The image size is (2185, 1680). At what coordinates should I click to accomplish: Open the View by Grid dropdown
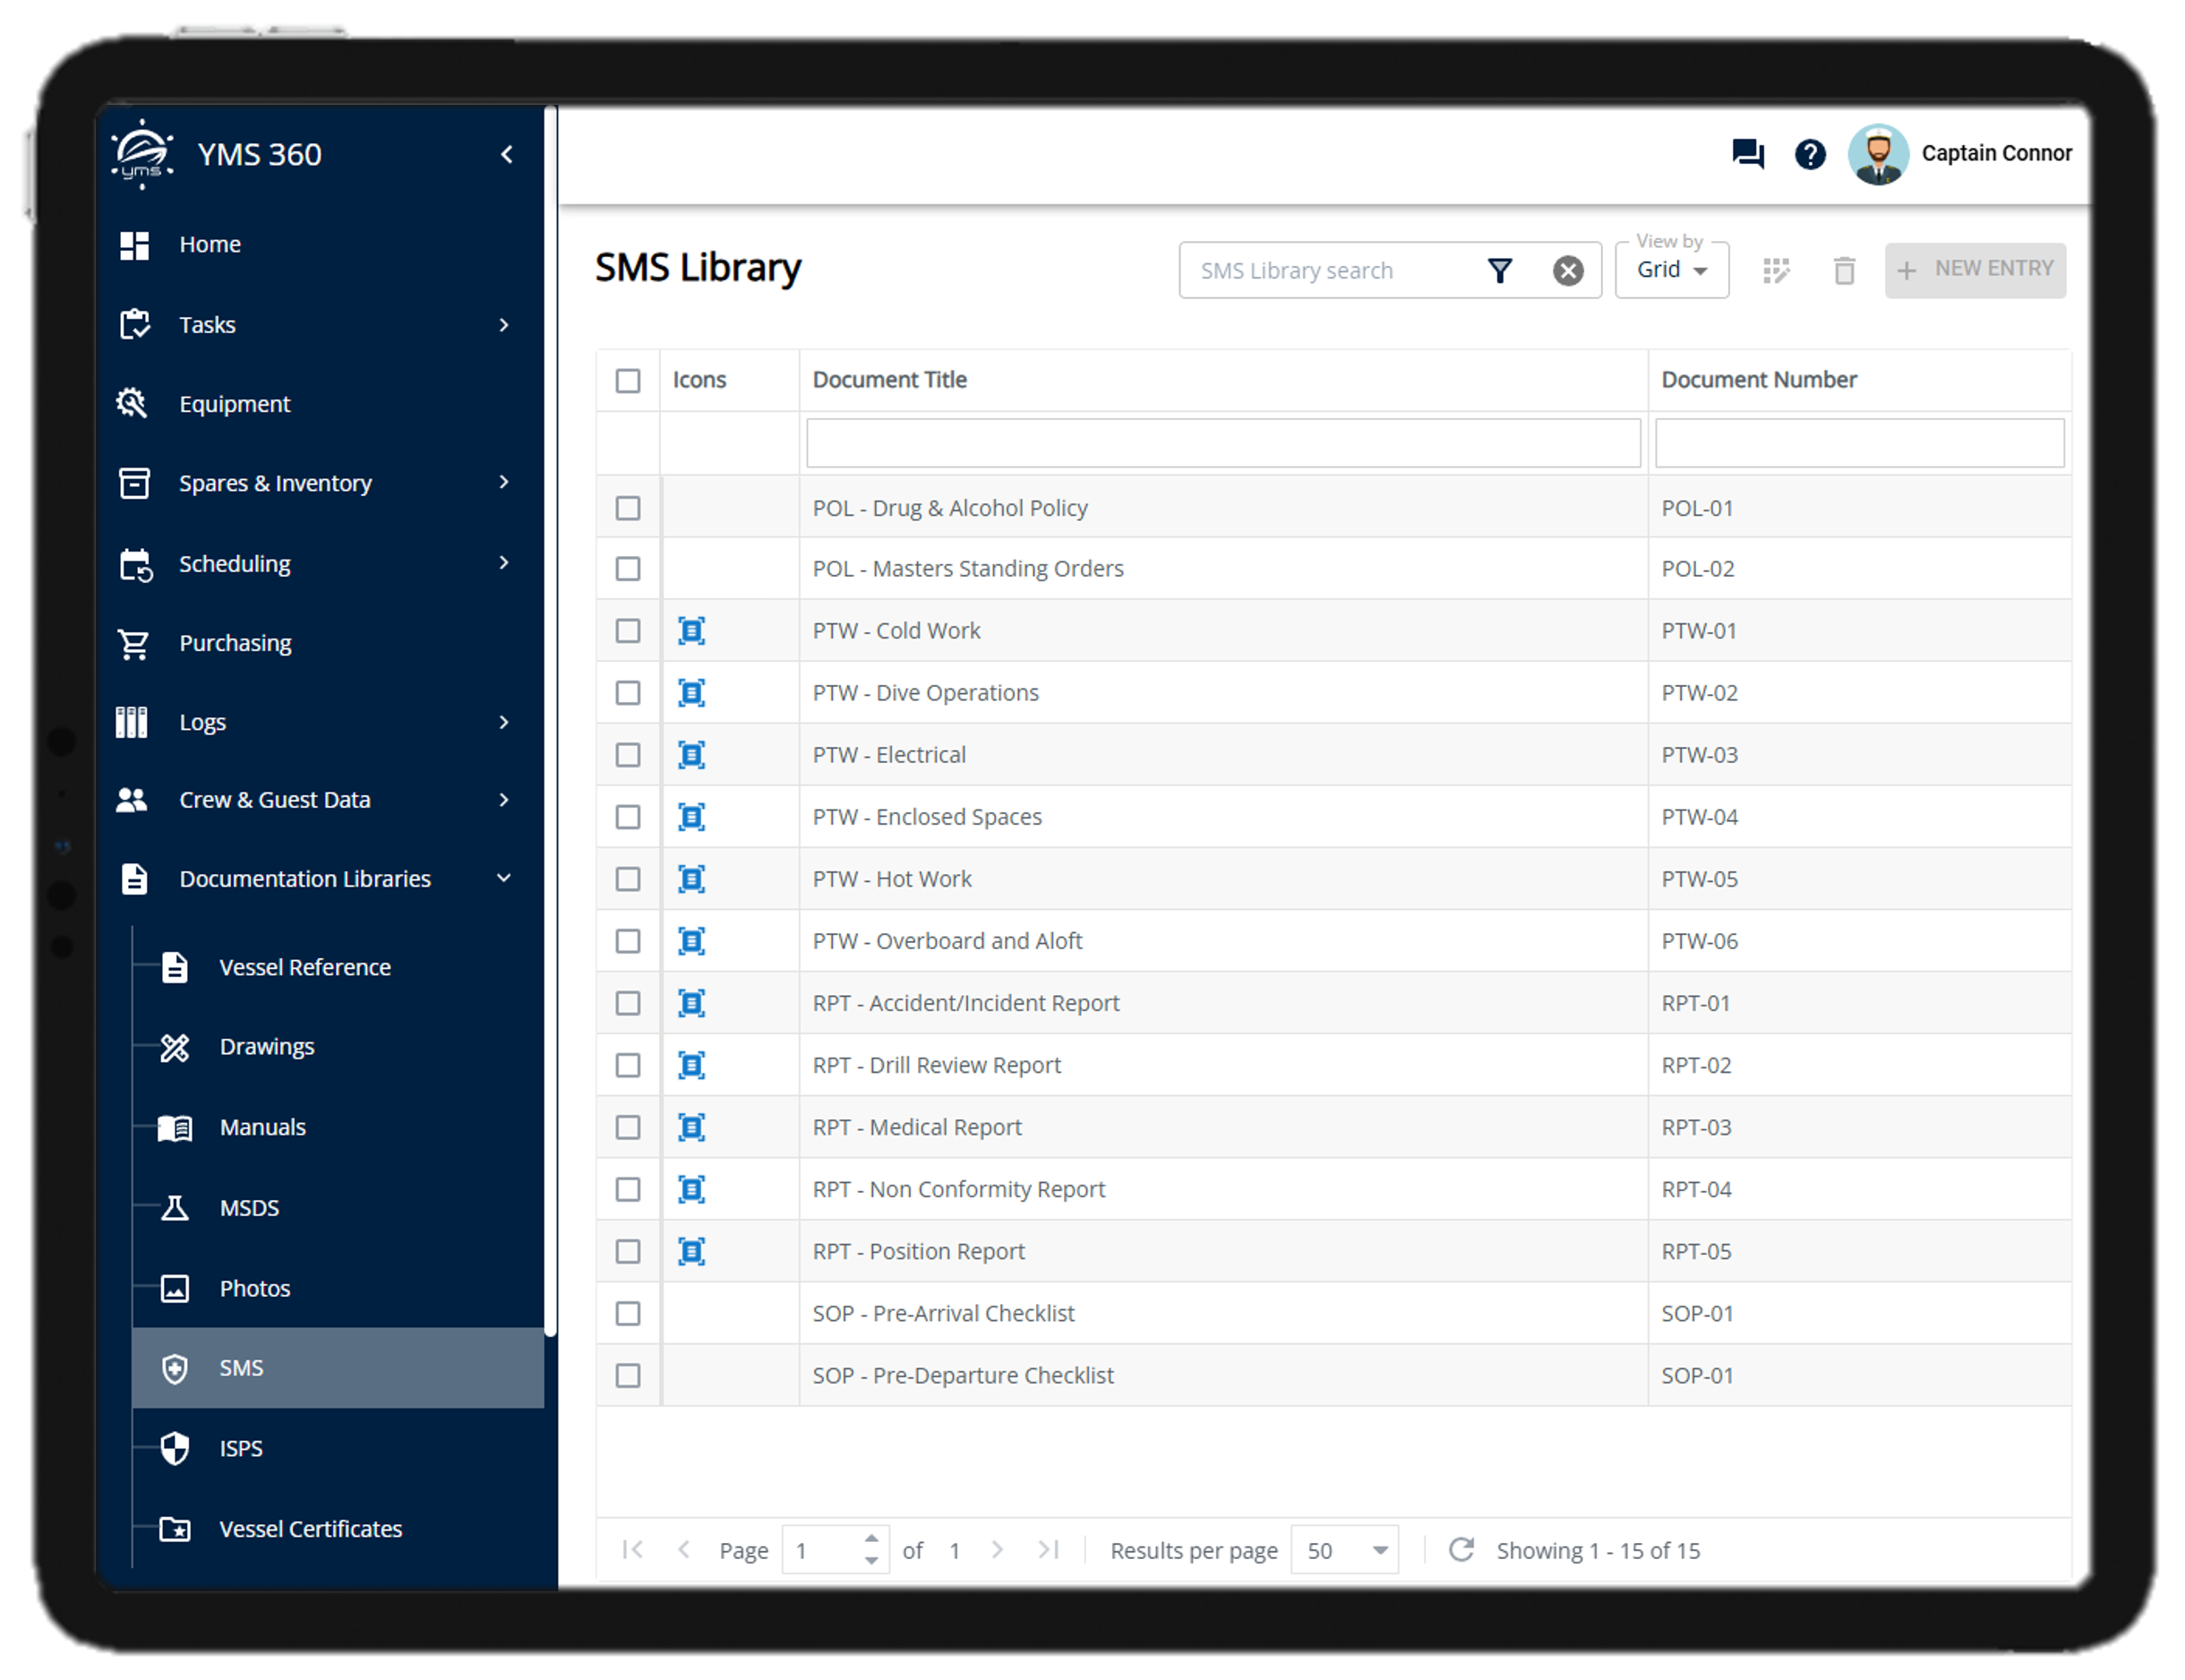coord(1671,270)
